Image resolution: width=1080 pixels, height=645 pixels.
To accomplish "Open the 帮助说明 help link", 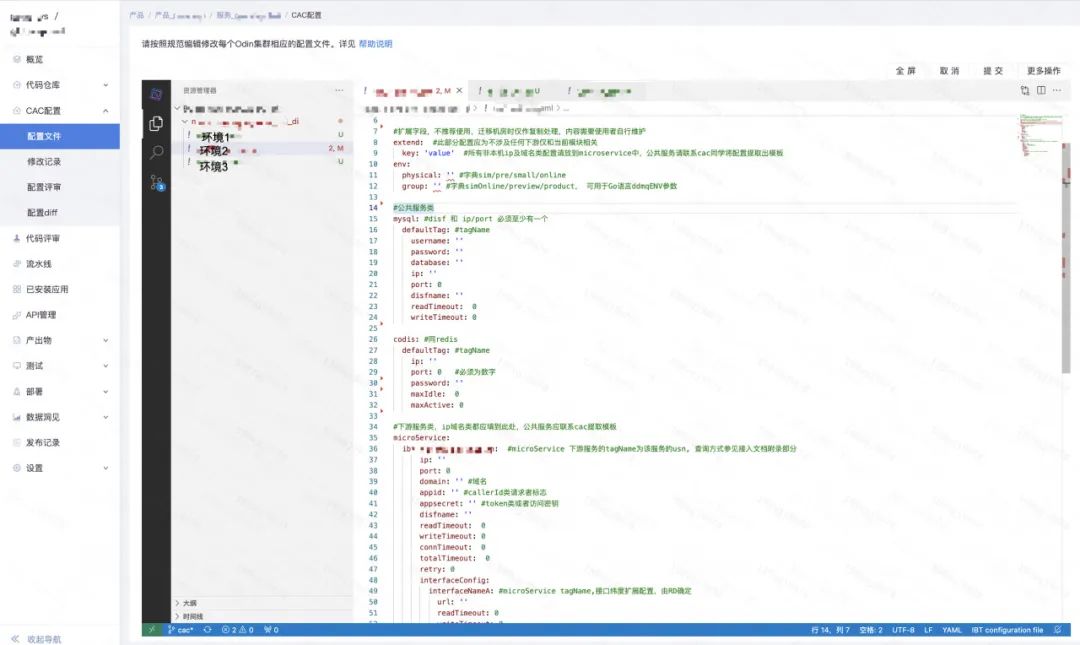I will [x=375, y=44].
